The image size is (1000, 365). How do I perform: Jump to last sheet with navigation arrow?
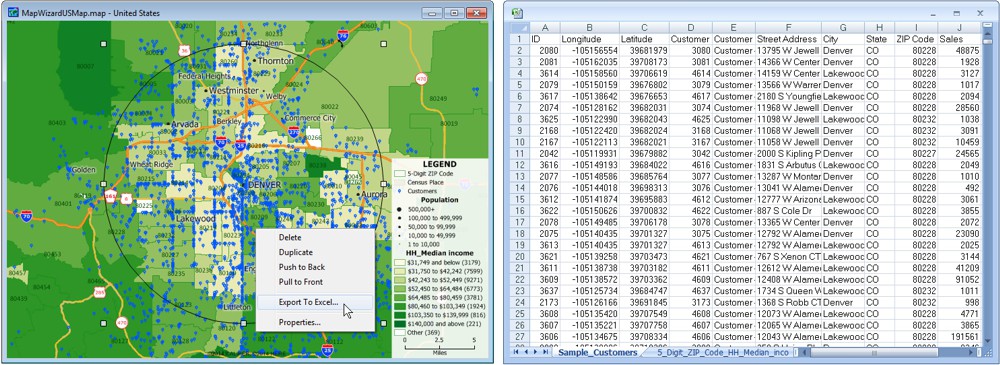click(x=544, y=352)
